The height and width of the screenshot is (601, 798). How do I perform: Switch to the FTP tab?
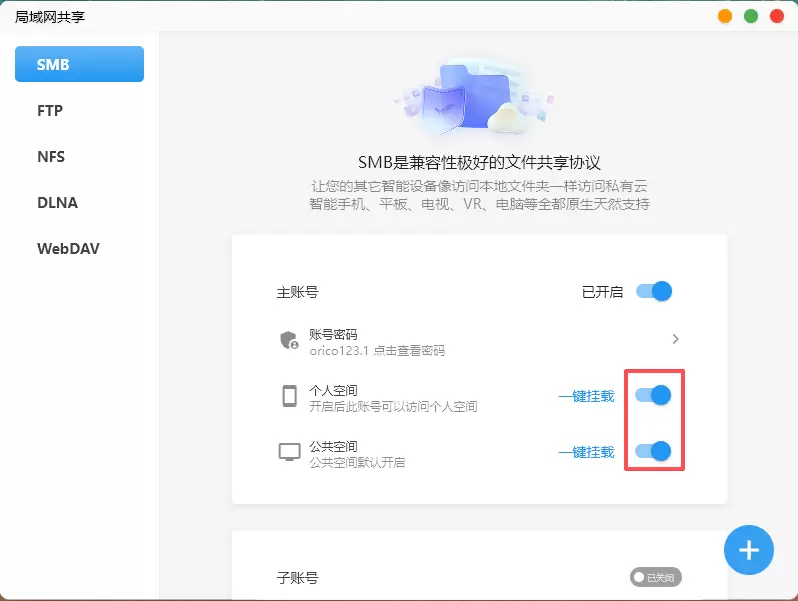(50, 111)
